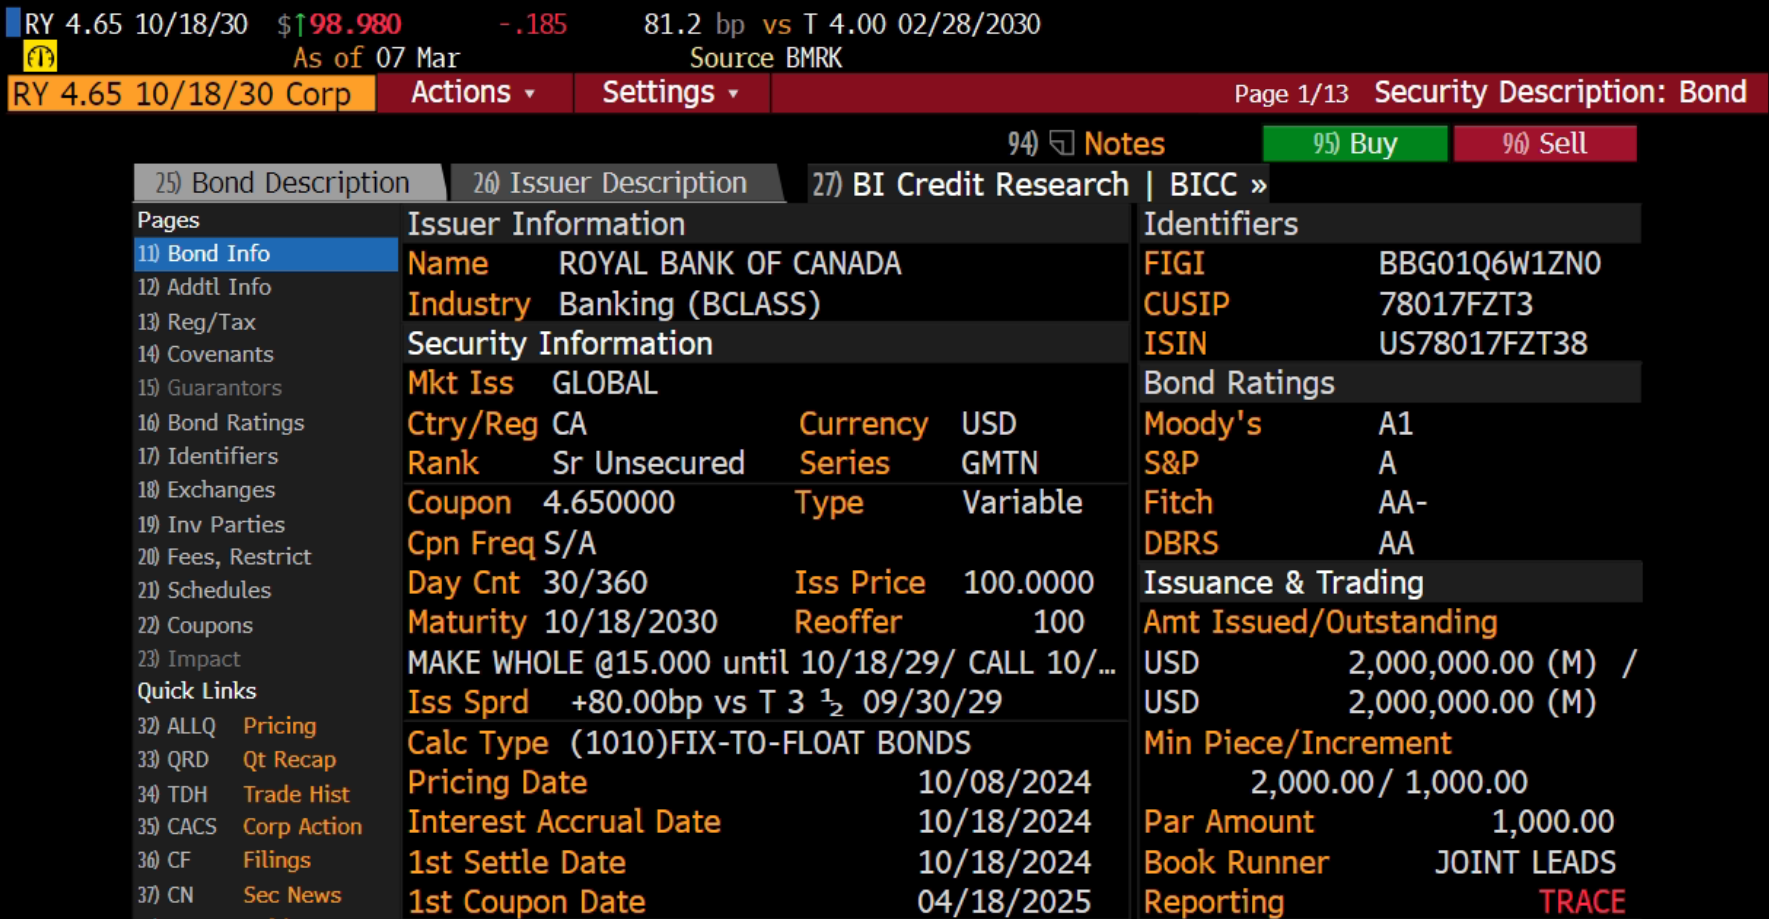Open CF Filings quick link
The image size is (1769, 919).
pos(224,860)
